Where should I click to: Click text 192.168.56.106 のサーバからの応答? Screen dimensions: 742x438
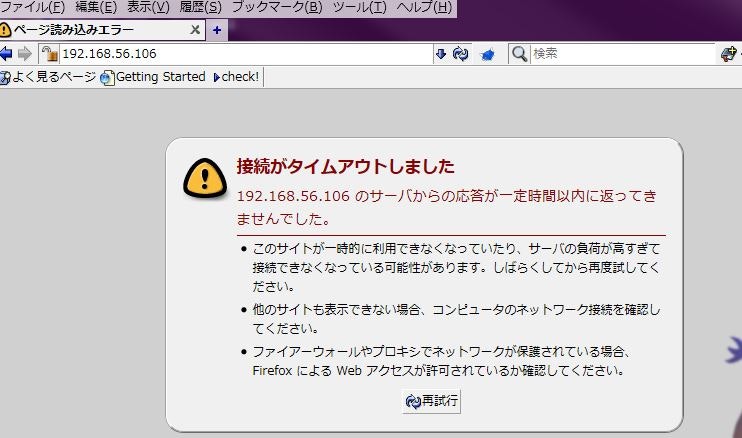446,207
